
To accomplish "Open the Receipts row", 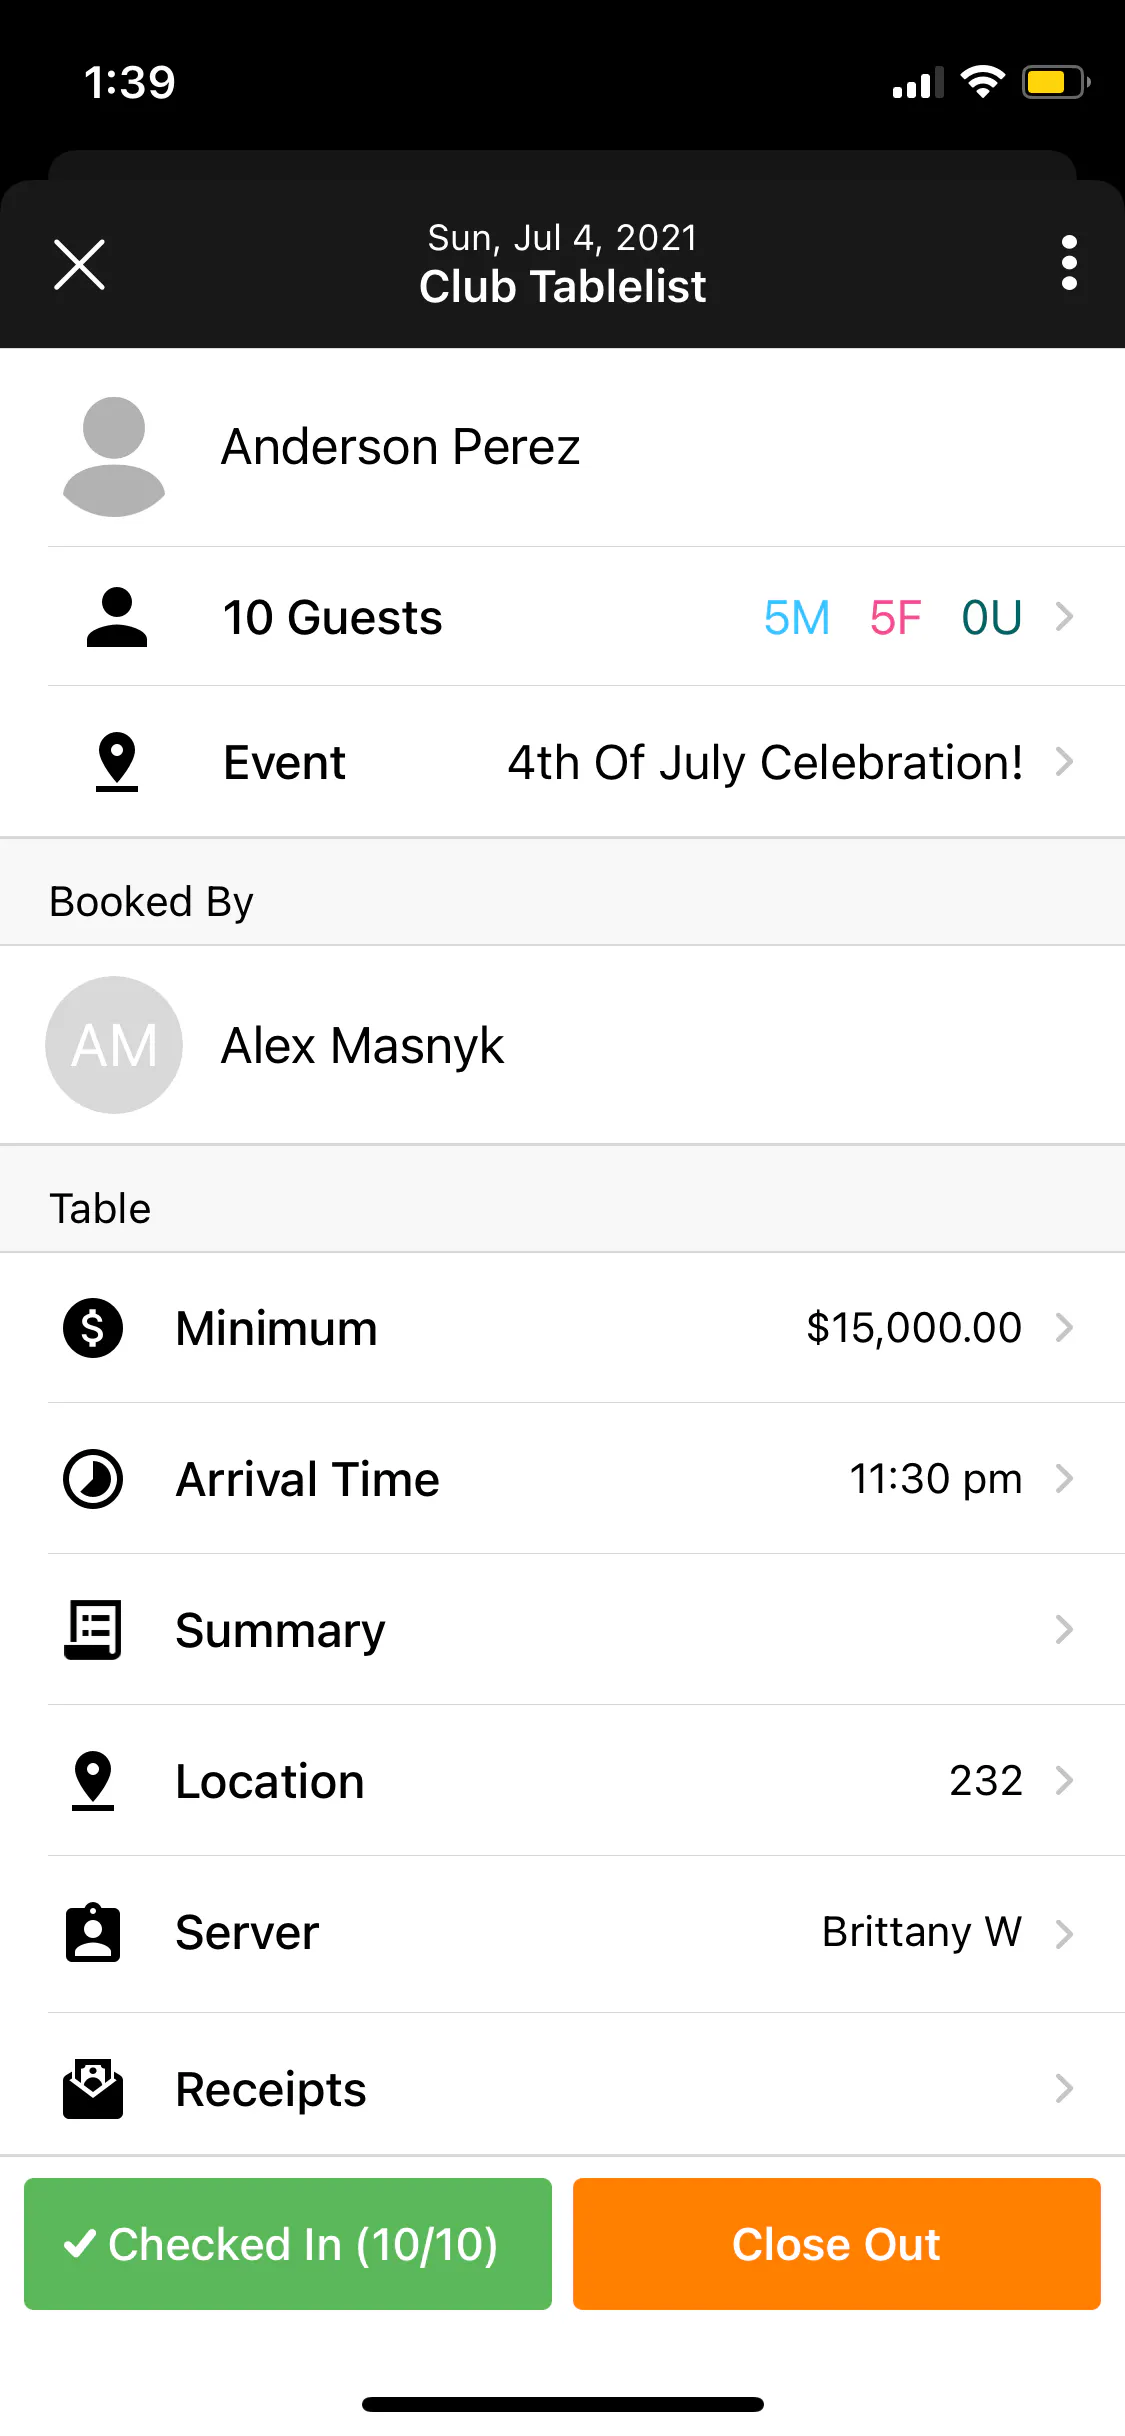I will (600, 2089).
